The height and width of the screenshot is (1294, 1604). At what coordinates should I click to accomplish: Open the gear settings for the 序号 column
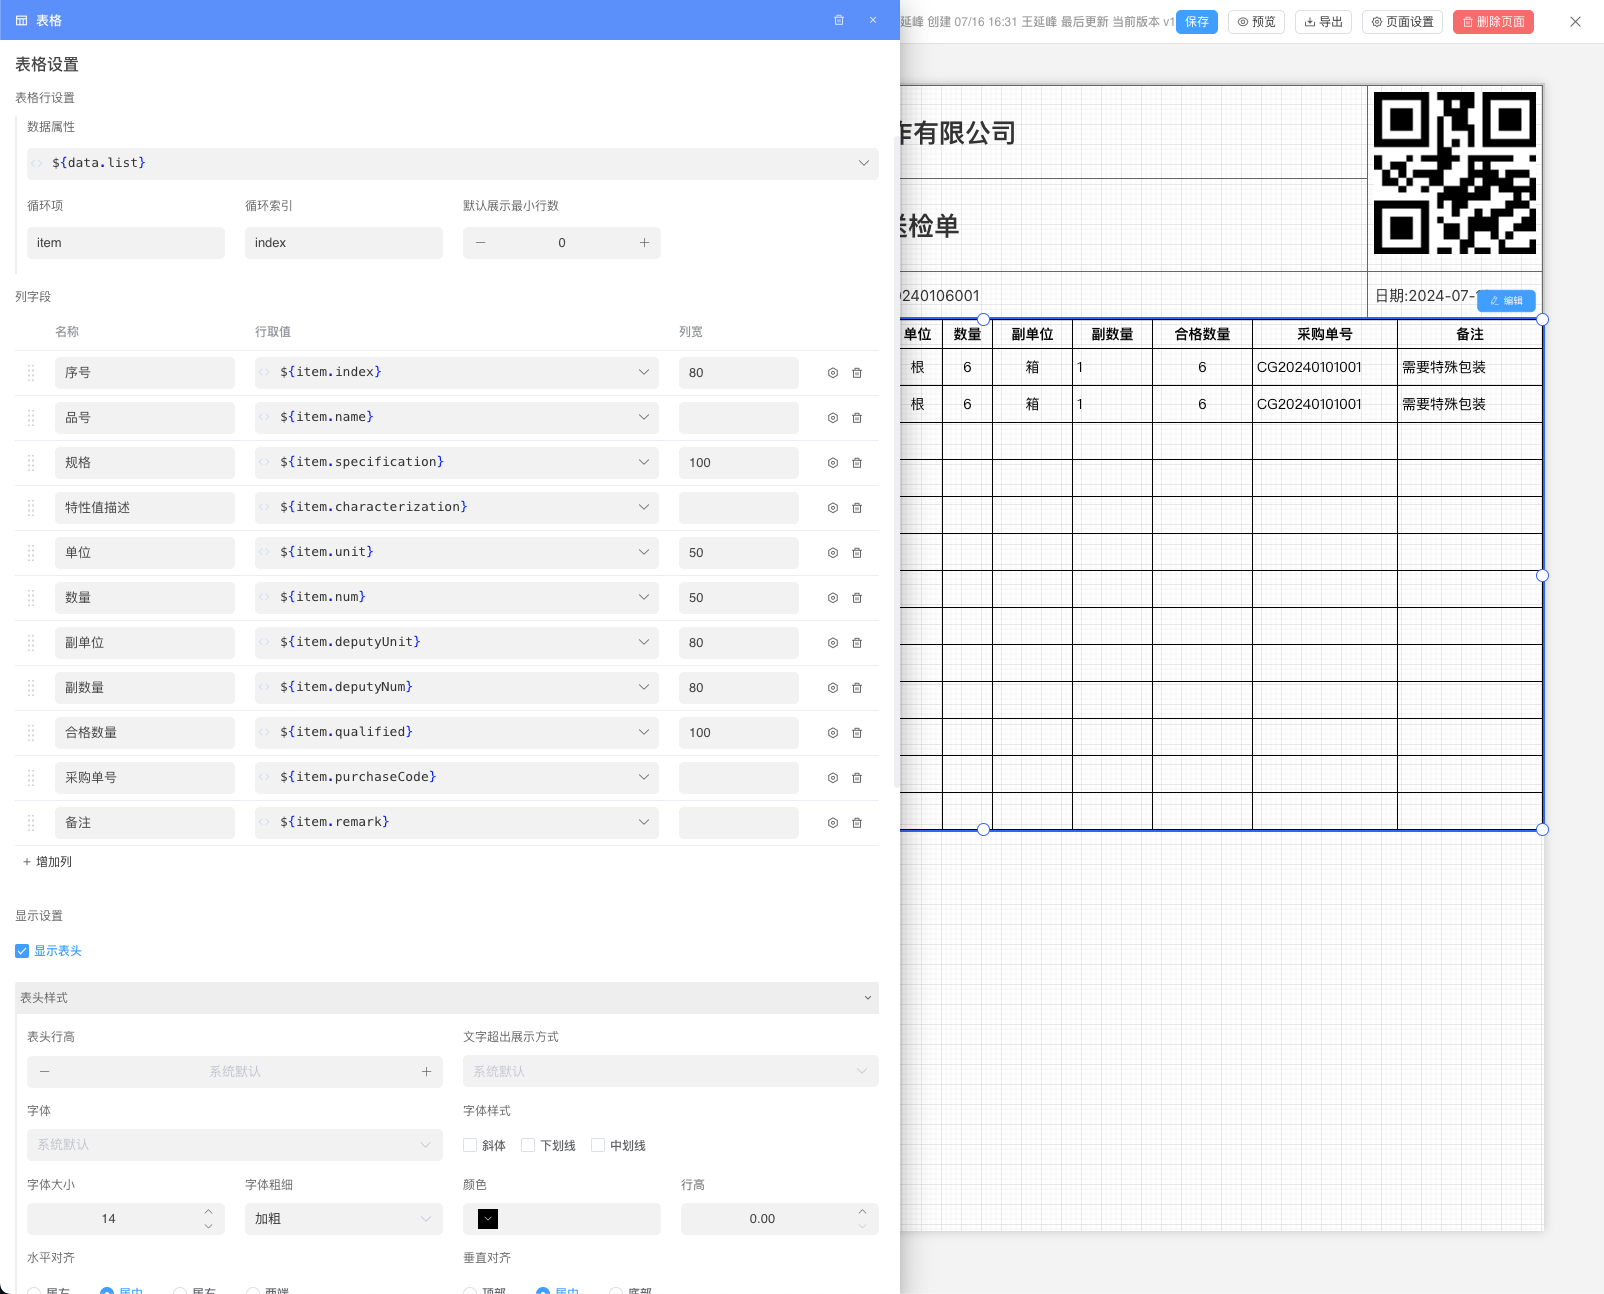tap(832, 372)
